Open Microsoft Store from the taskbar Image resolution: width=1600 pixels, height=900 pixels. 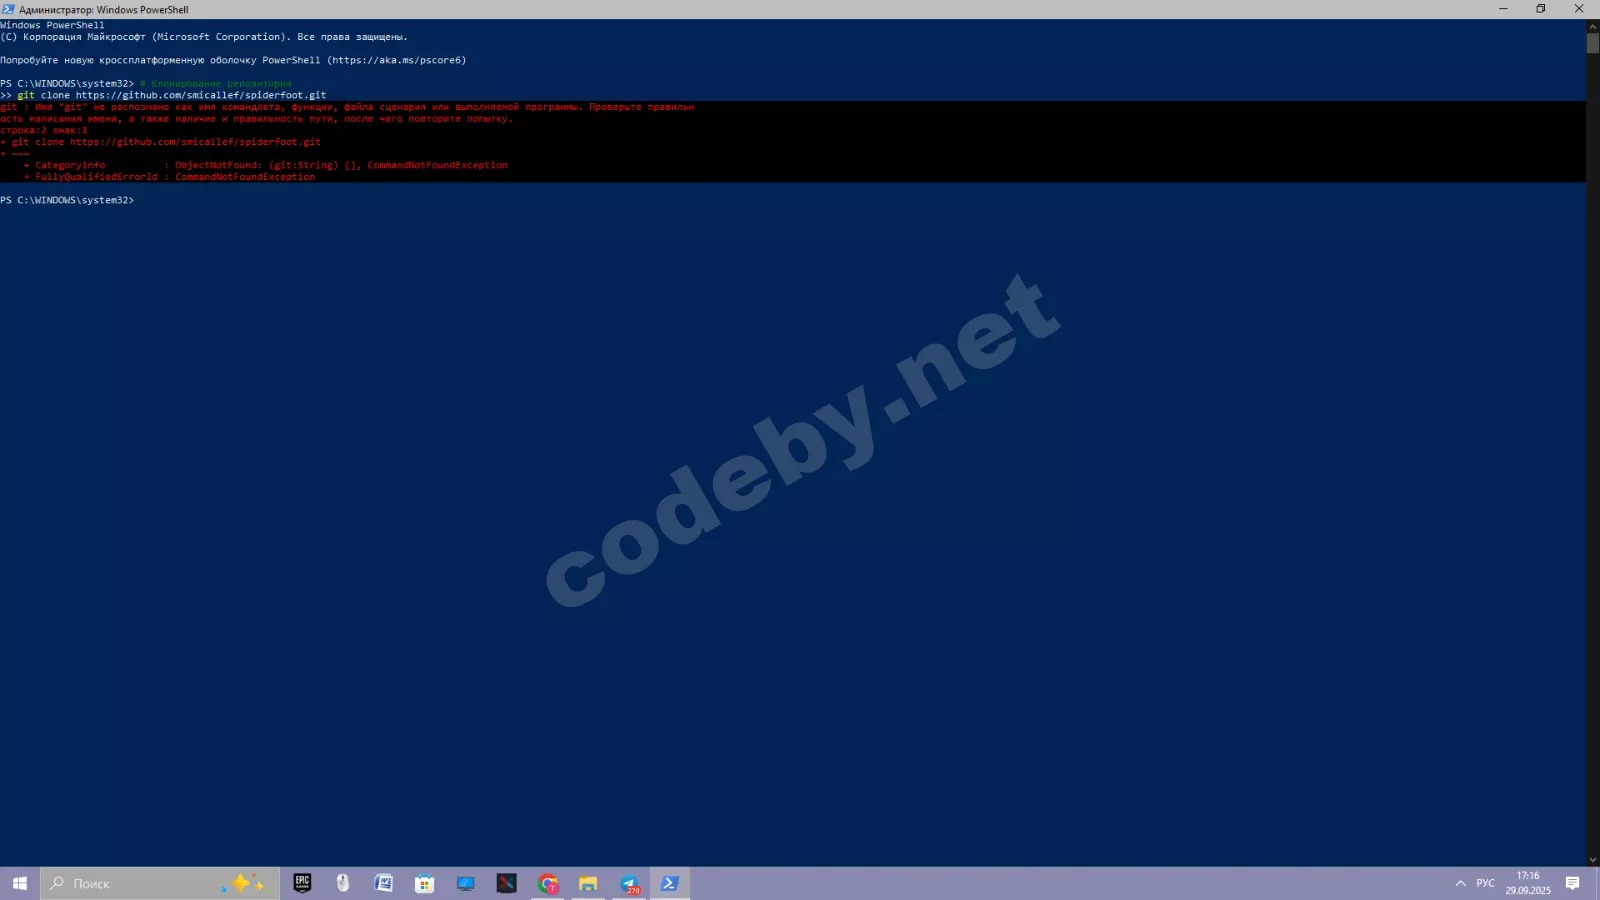[425, 883]
